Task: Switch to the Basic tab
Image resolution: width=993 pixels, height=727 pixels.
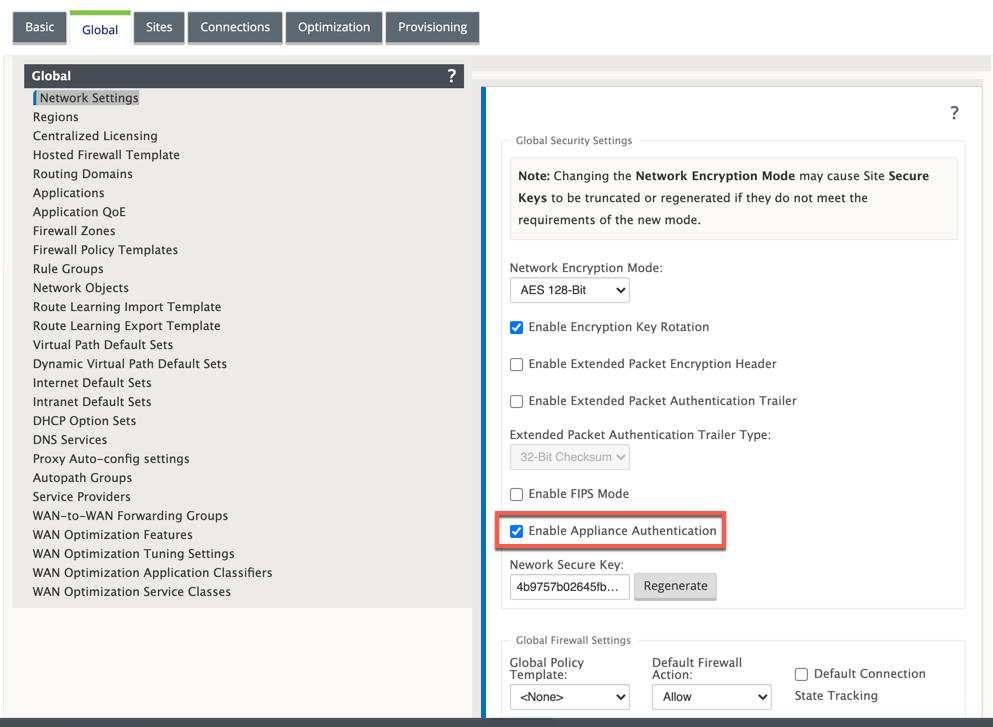Action: pyautogui.click(x=39, y=27)
